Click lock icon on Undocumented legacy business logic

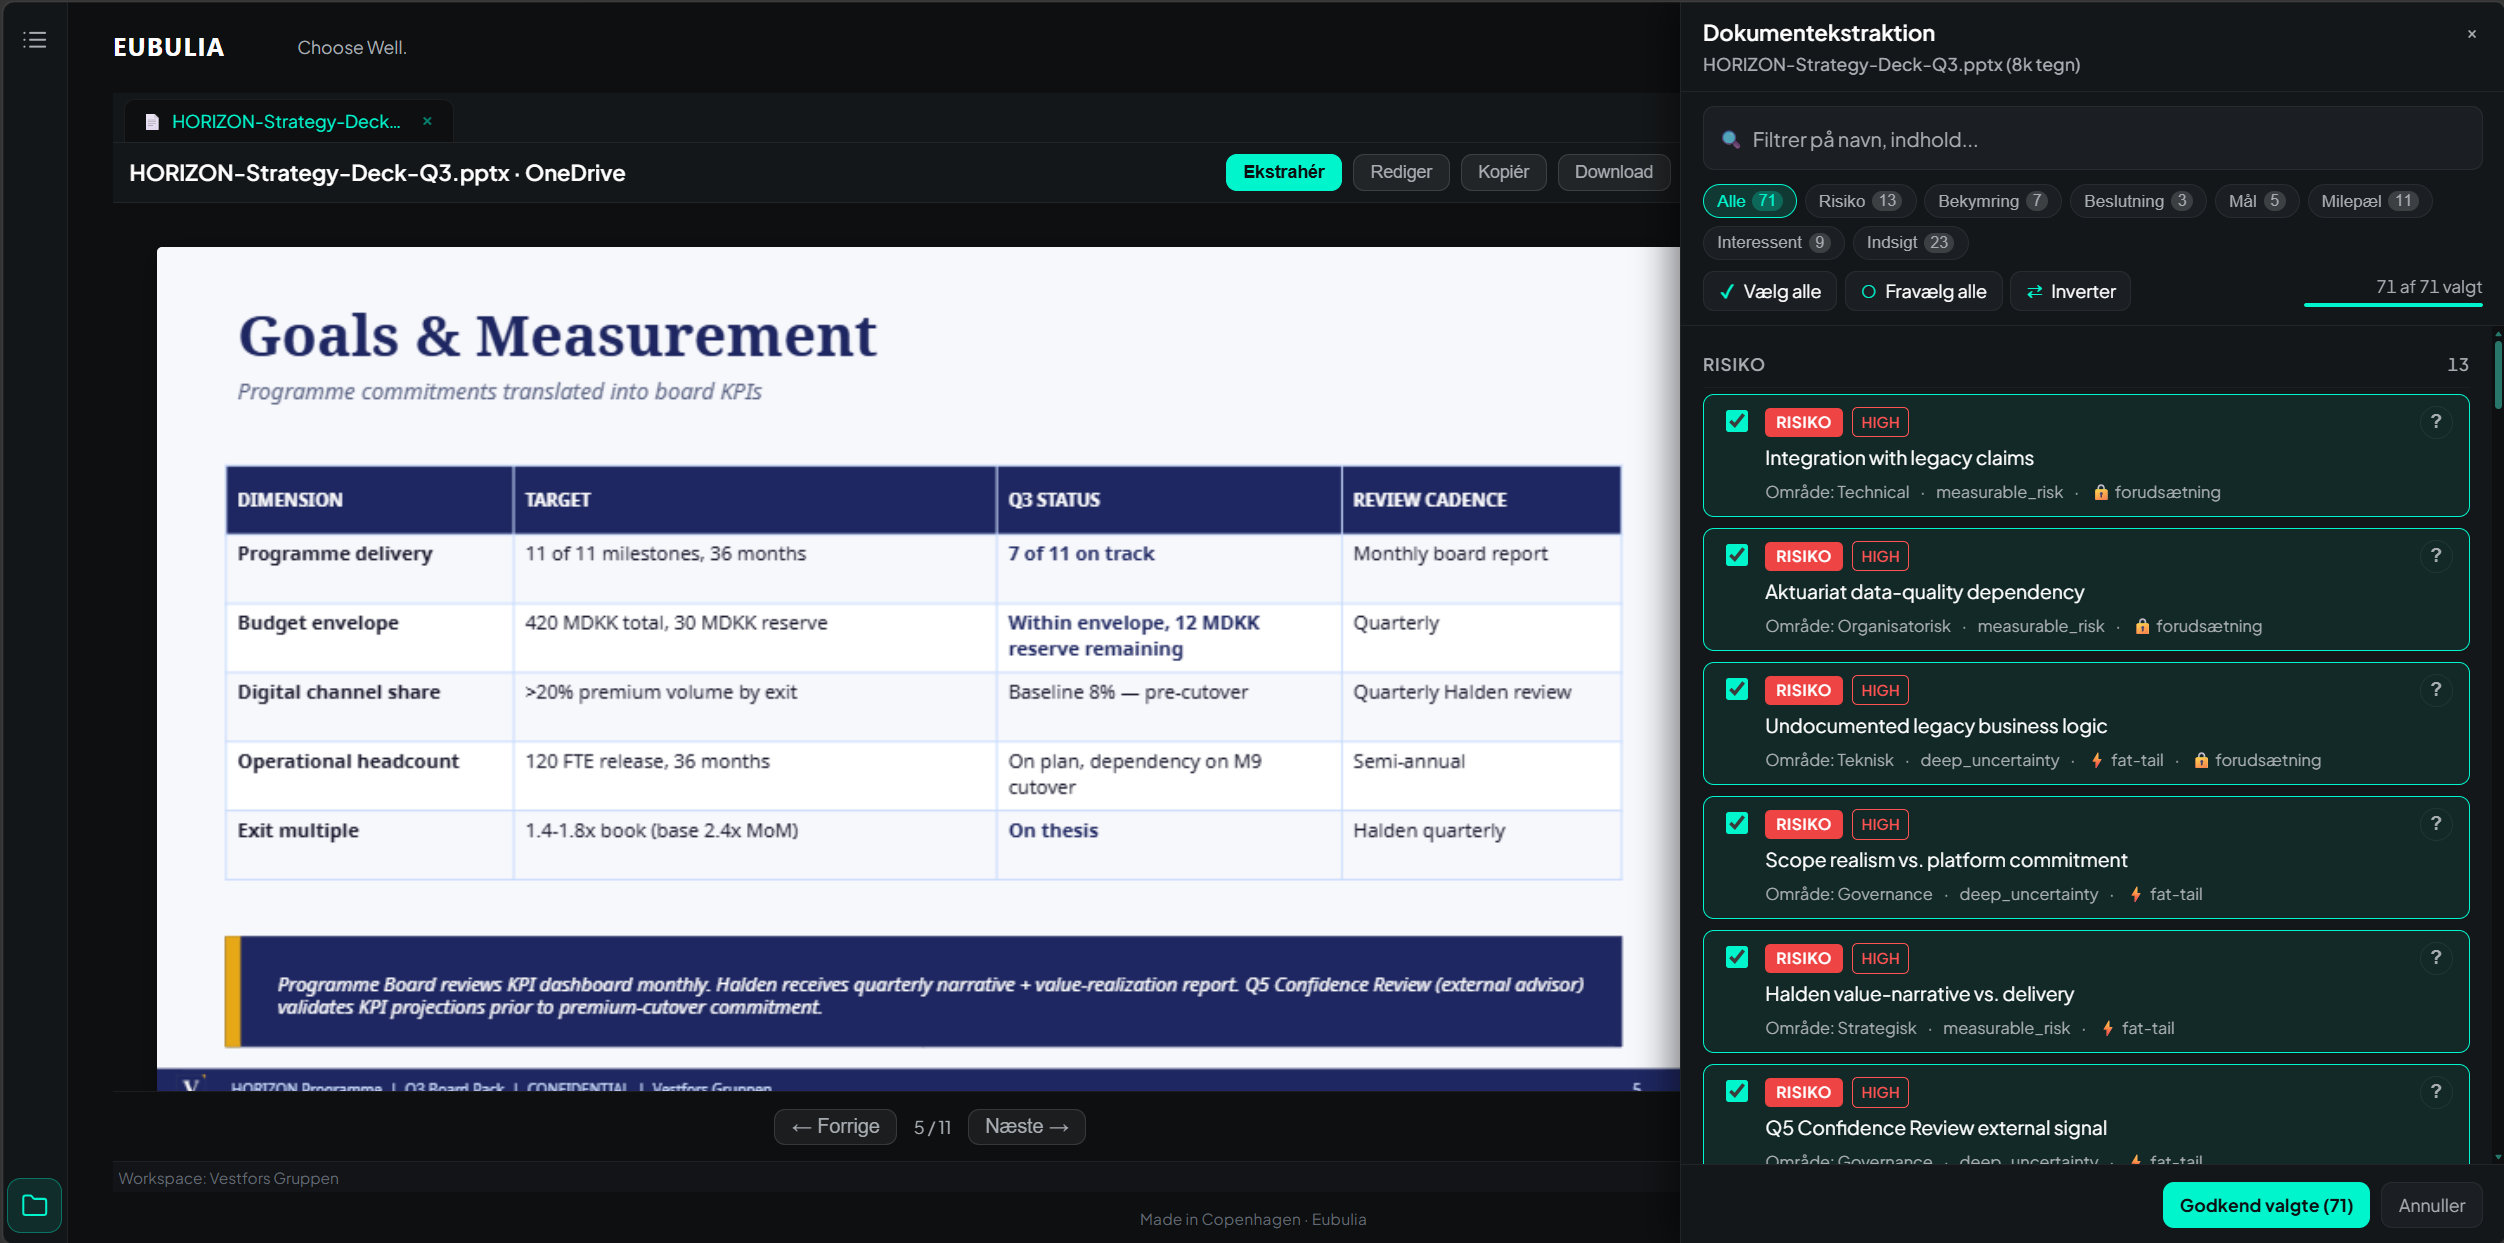coord(2201,760)
